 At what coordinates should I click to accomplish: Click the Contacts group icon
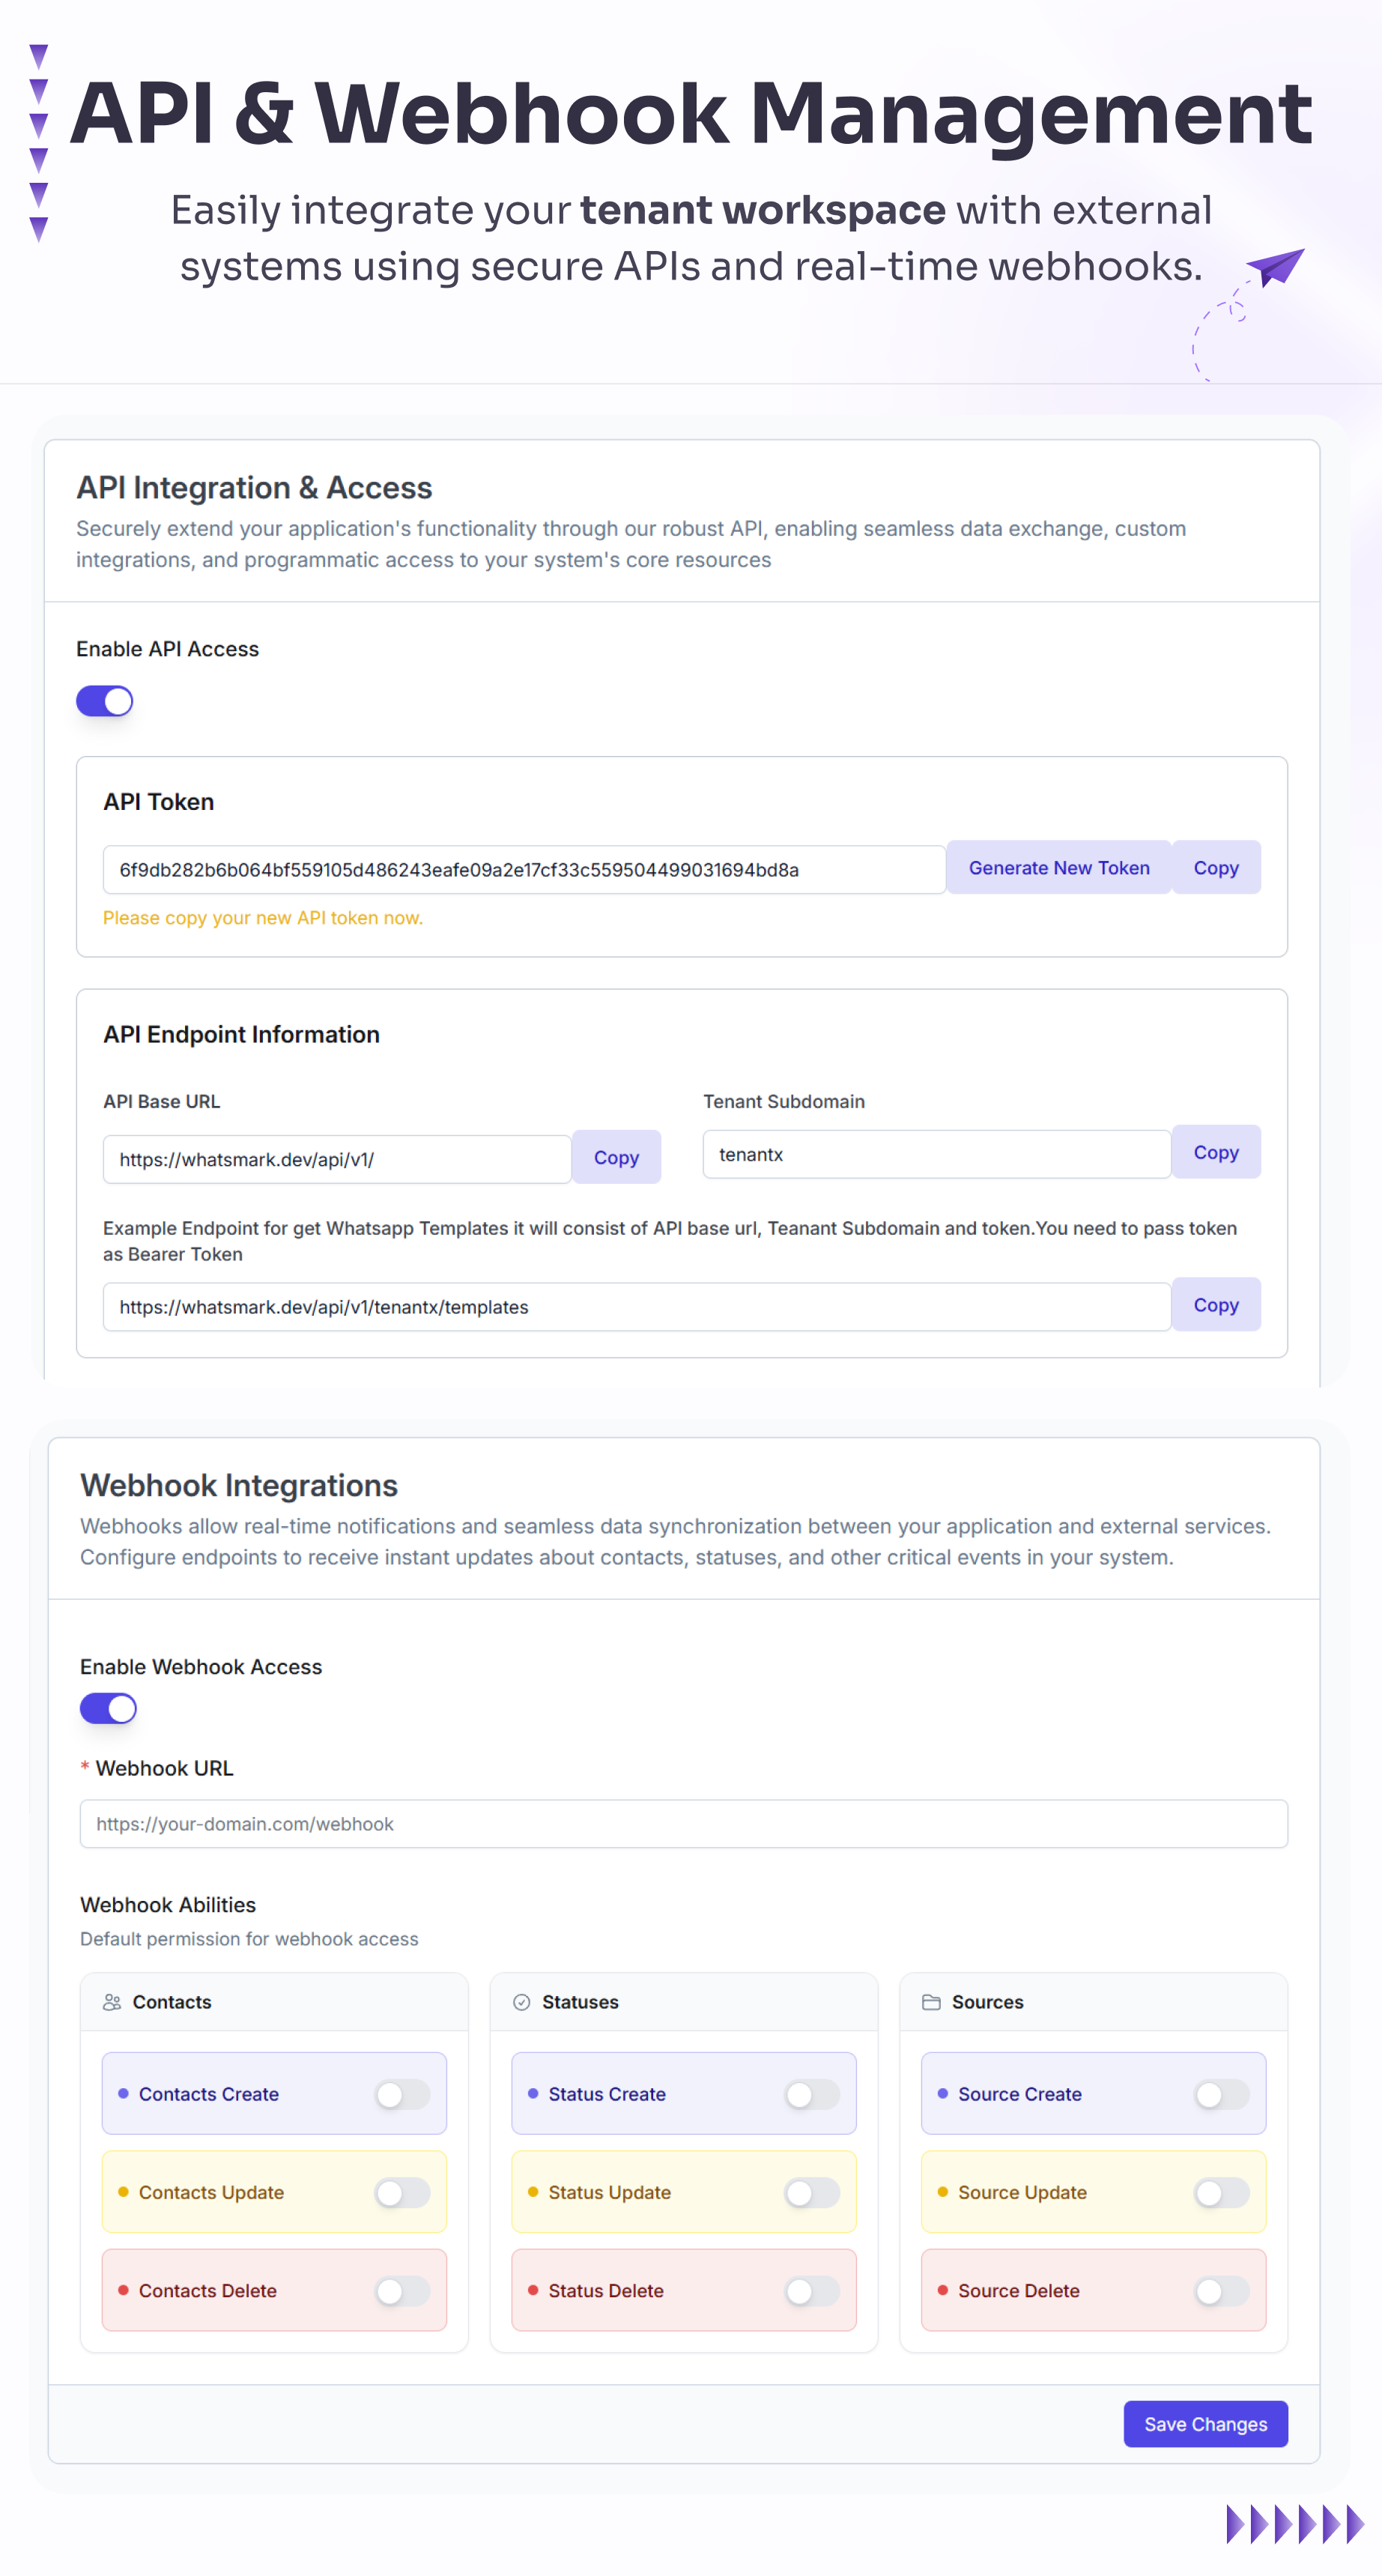[x=112, y=2002]
